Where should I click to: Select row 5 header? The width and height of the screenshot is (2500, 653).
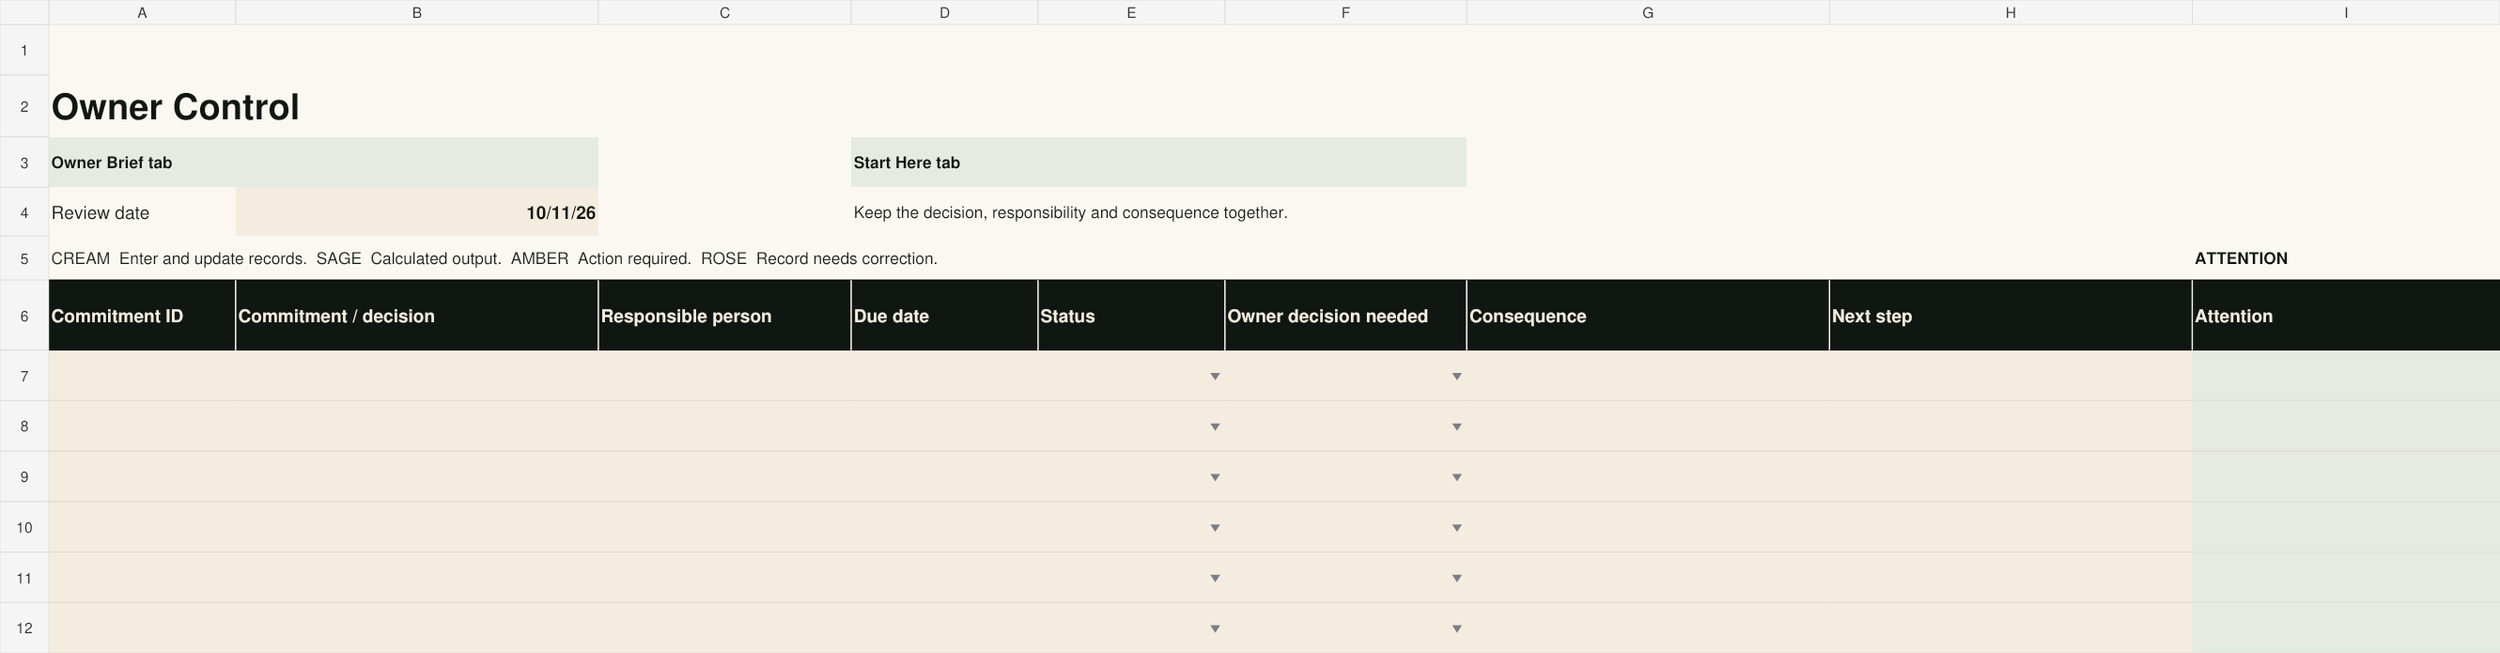coord(24,258)
